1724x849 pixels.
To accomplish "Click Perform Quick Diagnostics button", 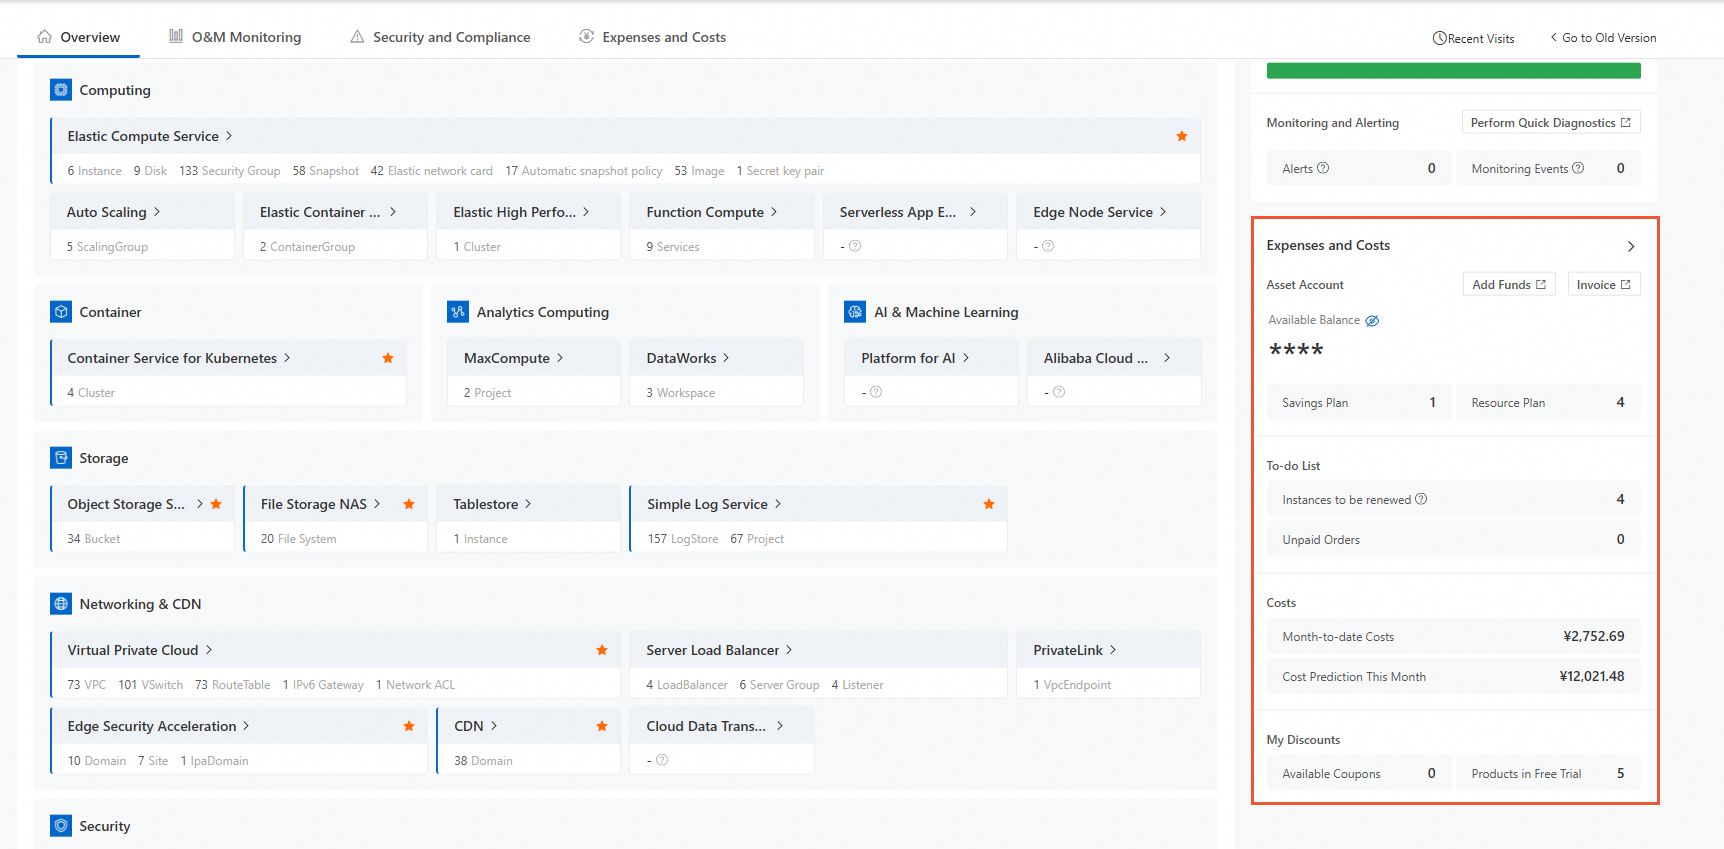I will (x=1551, y=123).
